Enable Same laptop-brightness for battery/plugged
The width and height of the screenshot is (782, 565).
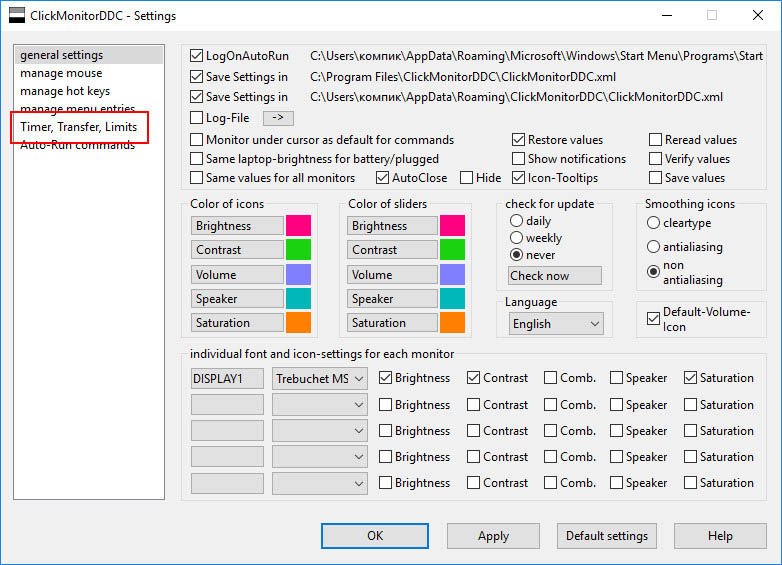tap(196, 159)
